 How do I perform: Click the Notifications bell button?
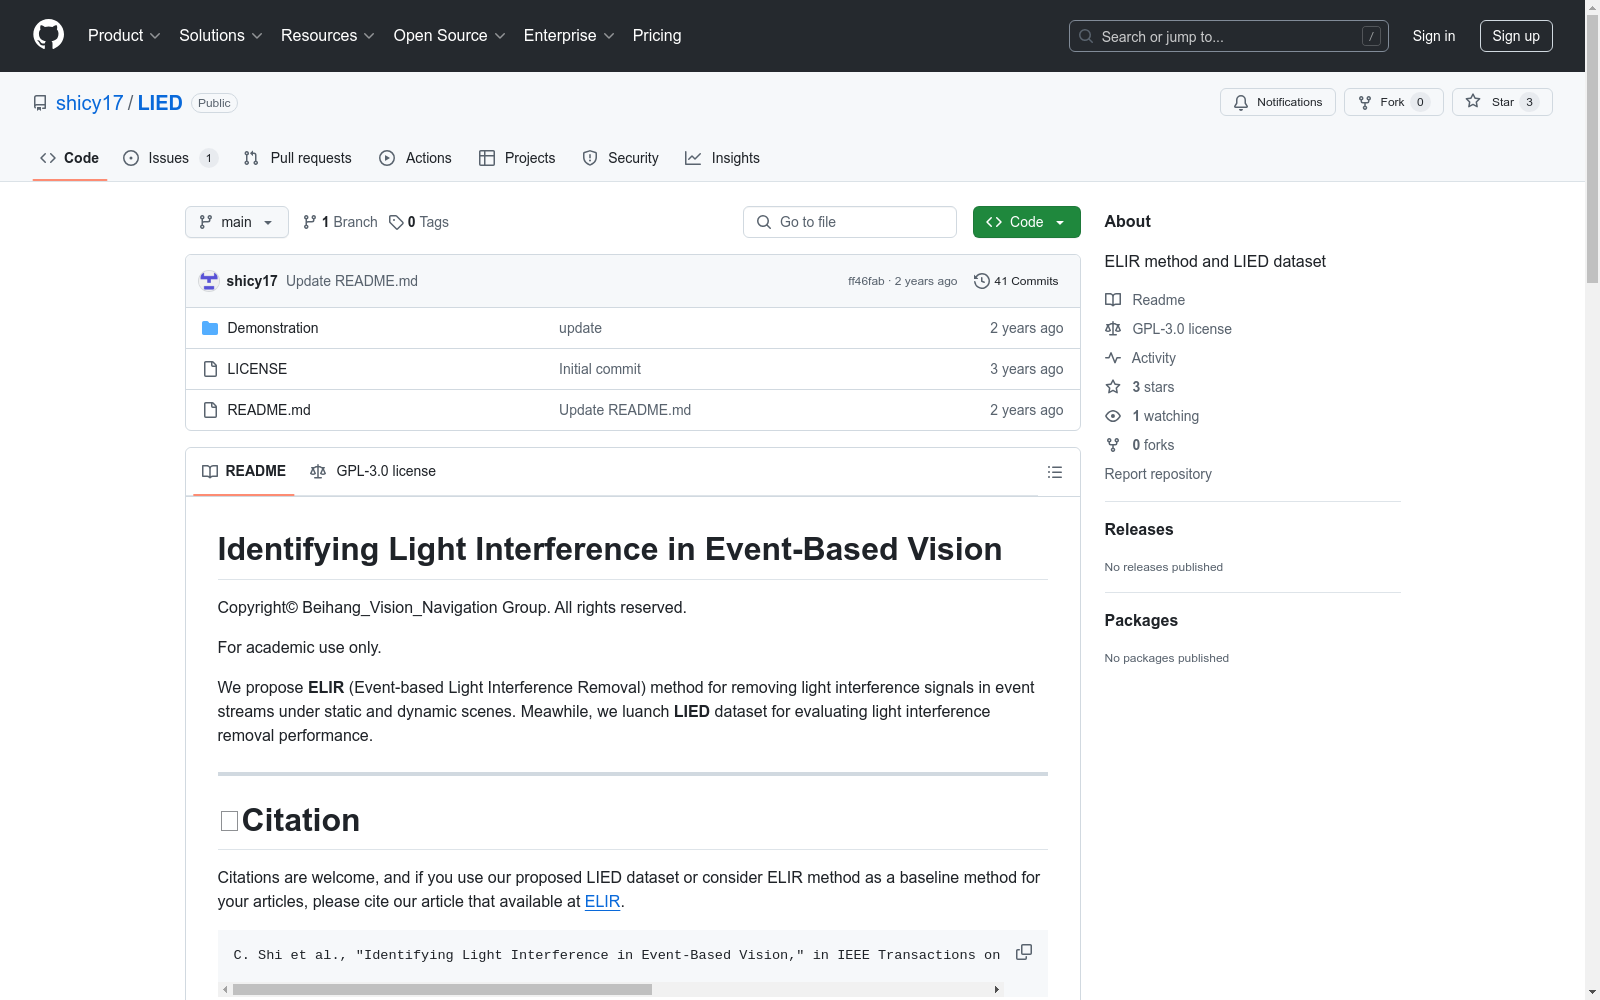tap(1277, 102)
